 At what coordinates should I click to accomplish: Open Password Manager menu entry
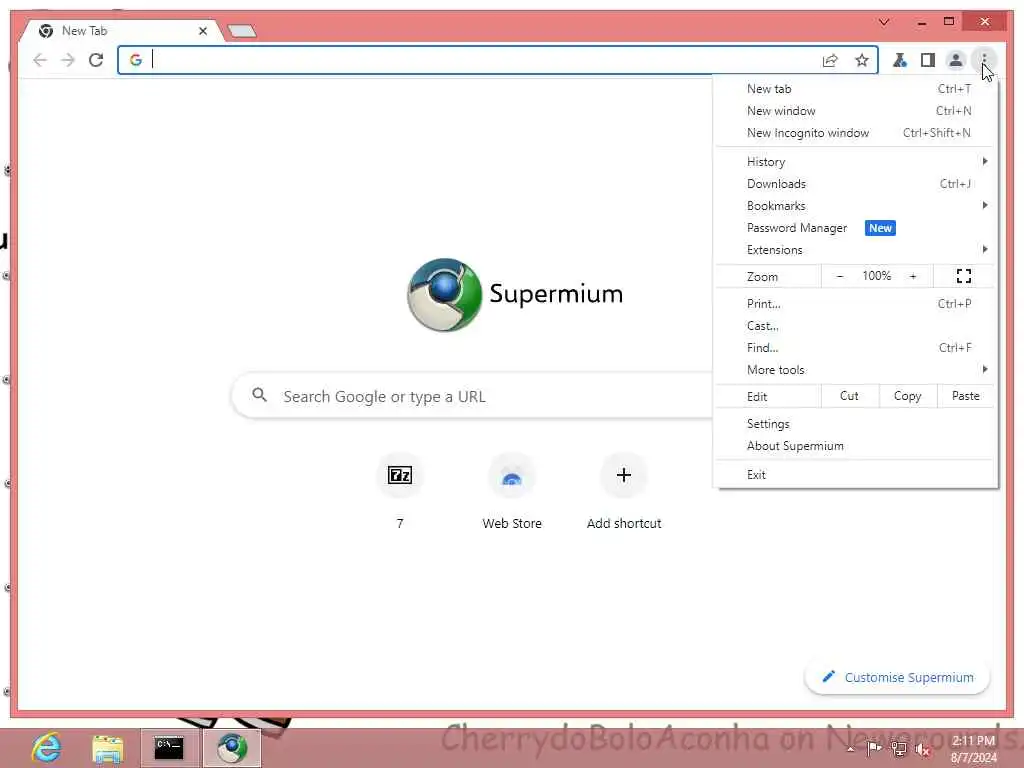tap(856, 228)
